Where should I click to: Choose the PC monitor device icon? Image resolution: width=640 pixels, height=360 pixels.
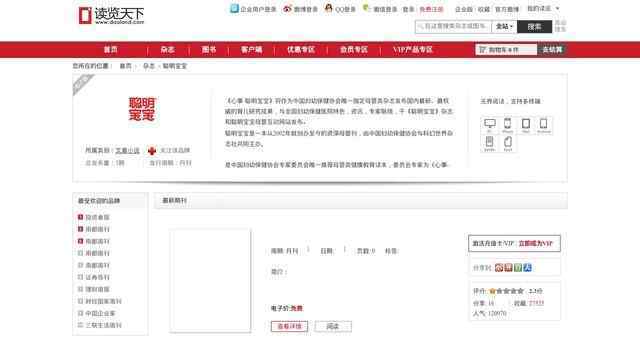coord(489,125)
